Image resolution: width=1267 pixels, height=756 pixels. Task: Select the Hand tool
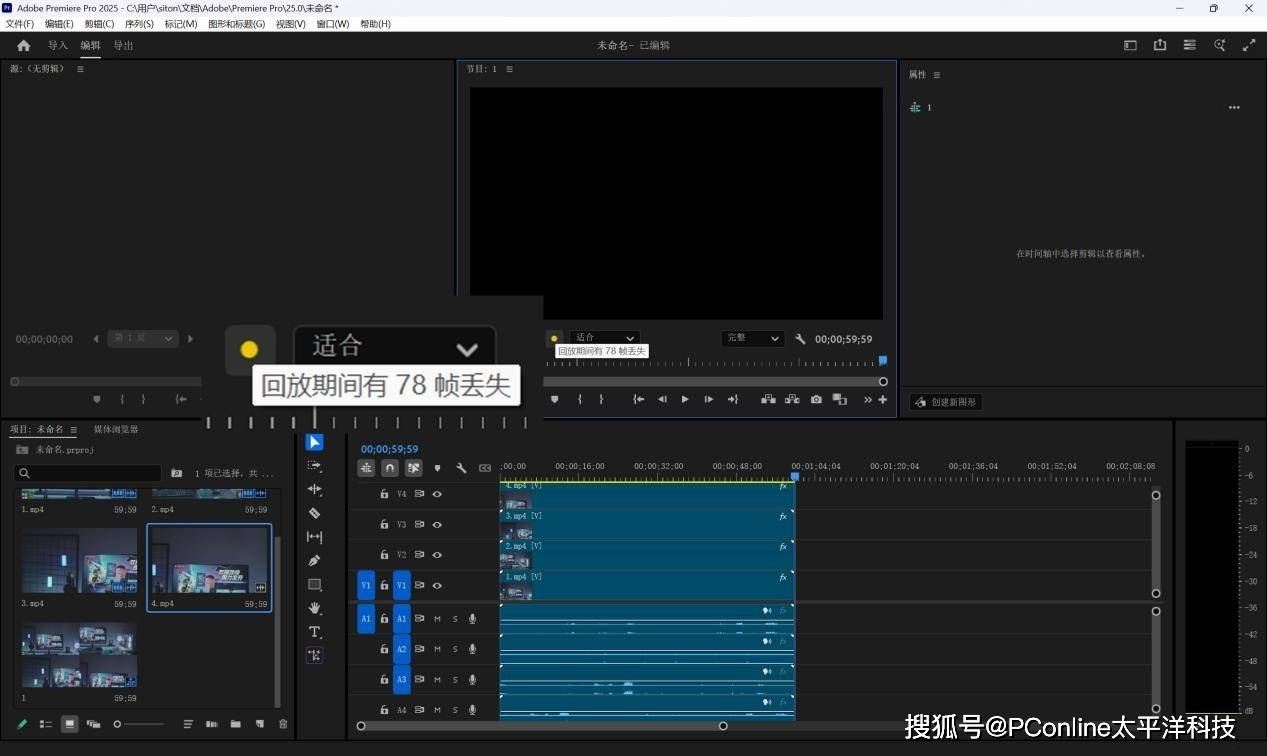(314, 608)
